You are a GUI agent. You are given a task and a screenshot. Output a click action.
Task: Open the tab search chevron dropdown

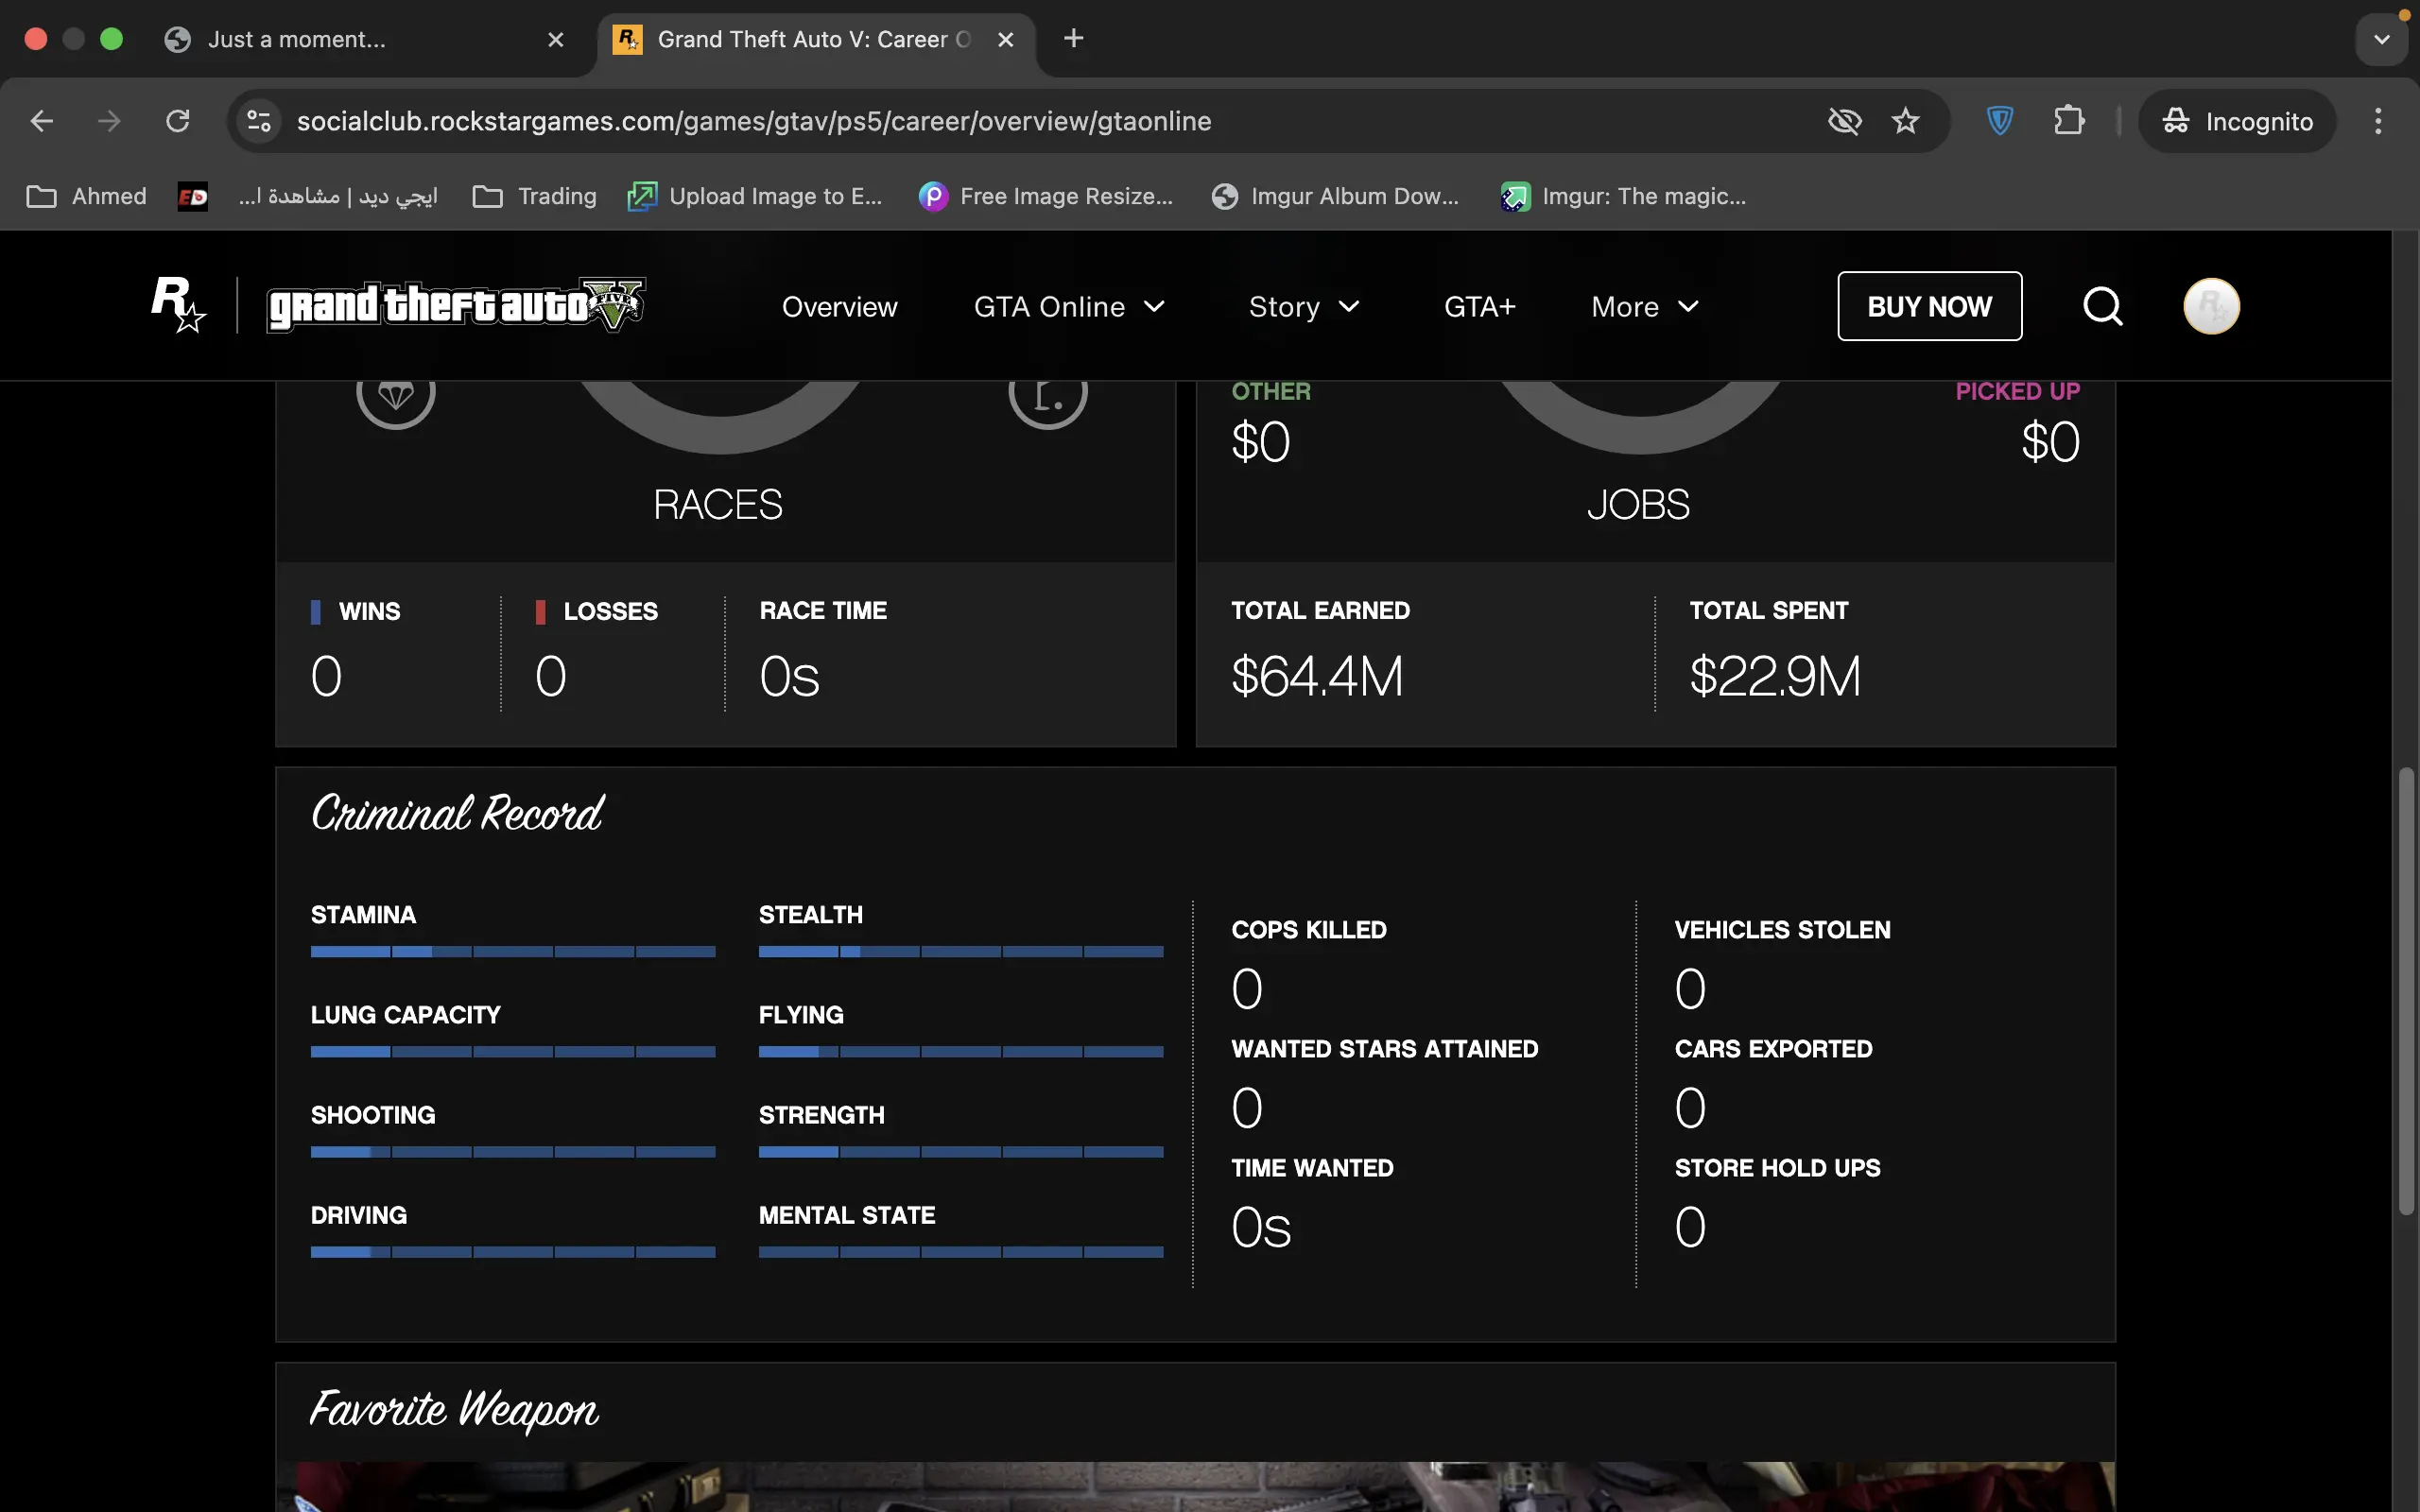click(2381, 39)
